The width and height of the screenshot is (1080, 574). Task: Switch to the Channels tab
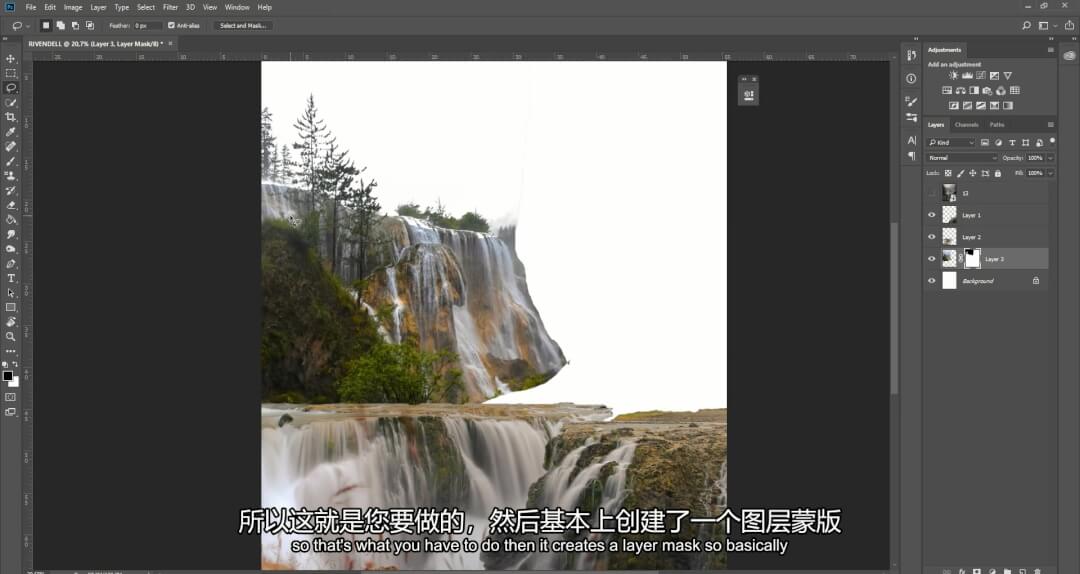pyautogui.click(x=966, y=125)
